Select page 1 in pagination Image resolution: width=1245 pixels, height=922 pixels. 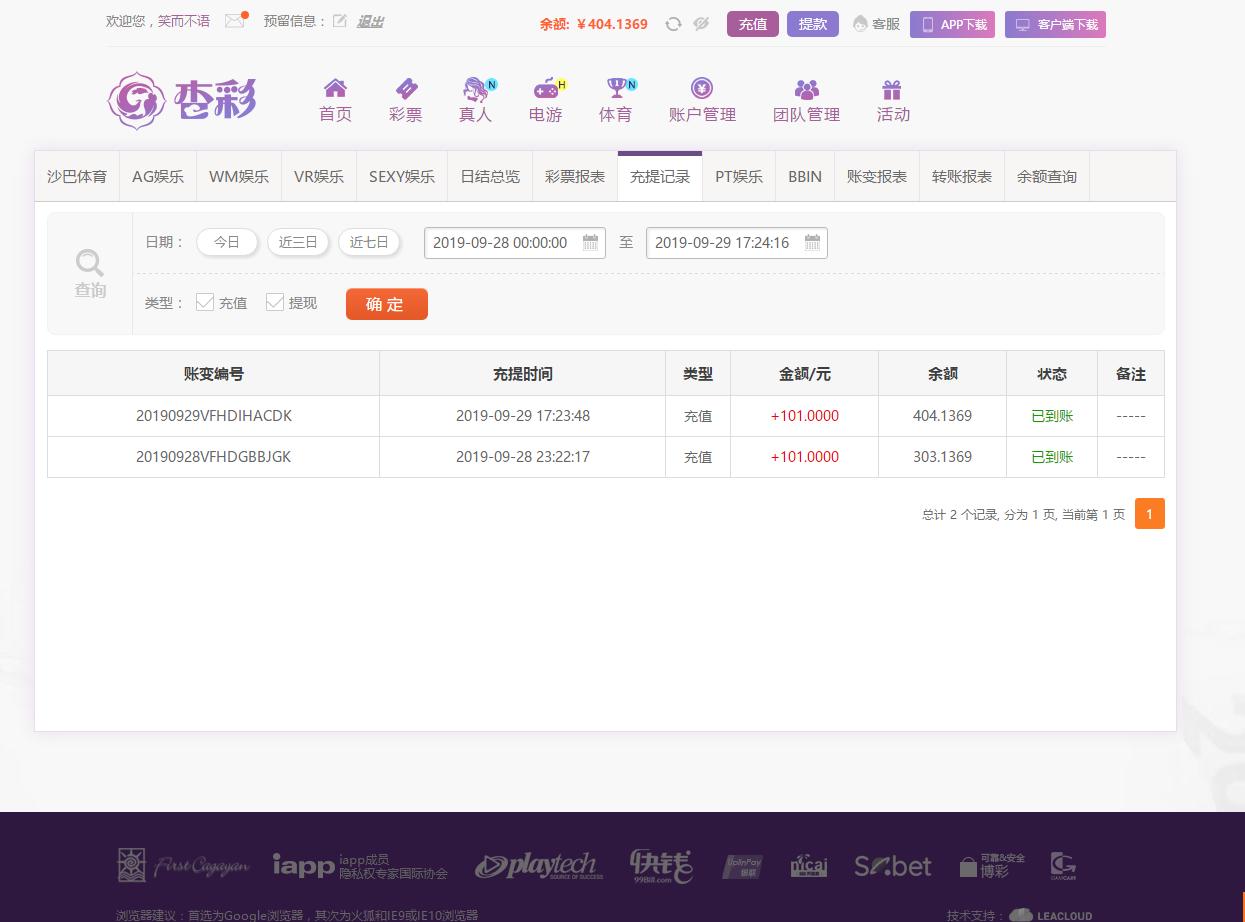point(1149,513)
